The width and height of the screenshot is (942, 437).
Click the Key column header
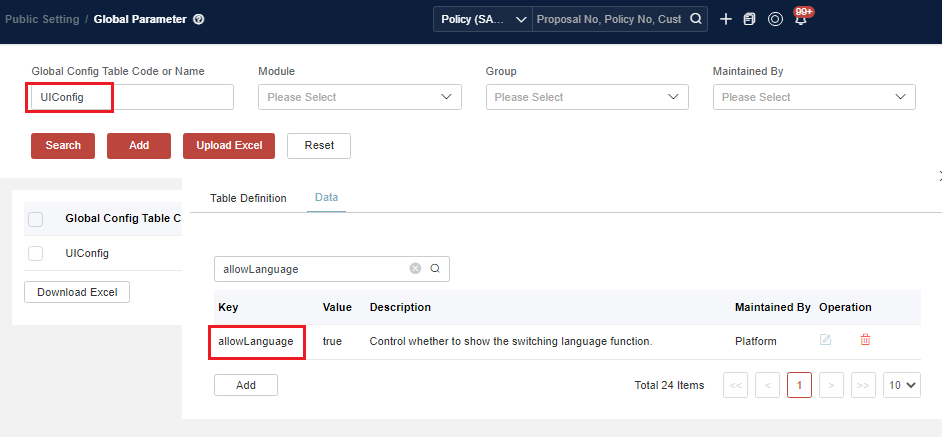pyautogui.click(x=228, y=307)
